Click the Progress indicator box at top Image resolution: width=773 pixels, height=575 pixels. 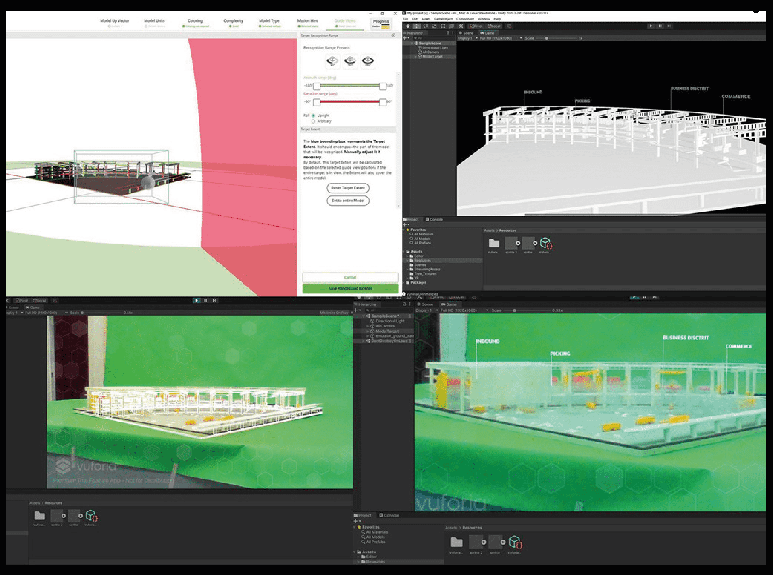tap(381, 23)
